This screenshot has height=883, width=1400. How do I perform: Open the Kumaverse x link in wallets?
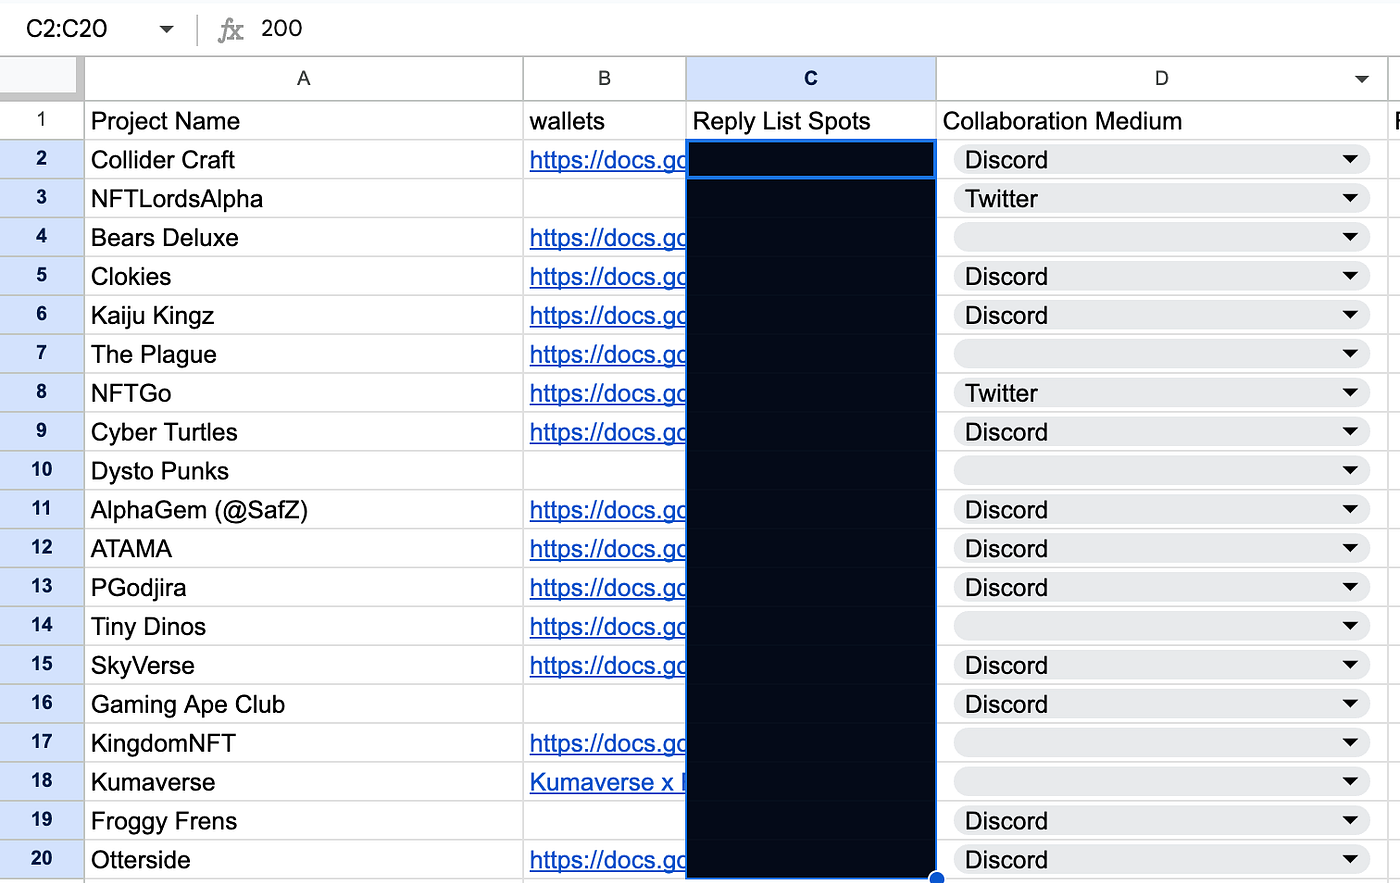608,782
